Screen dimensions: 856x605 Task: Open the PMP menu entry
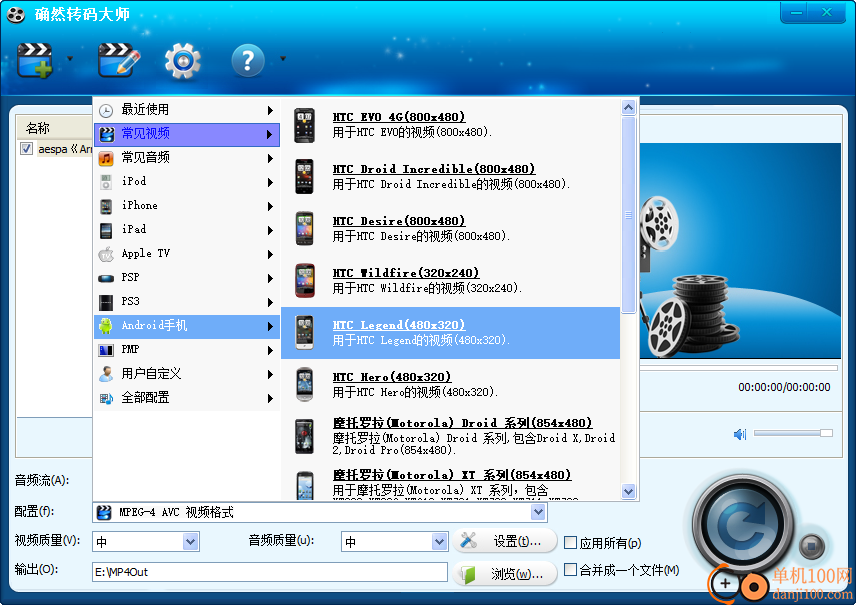point(187,350)
